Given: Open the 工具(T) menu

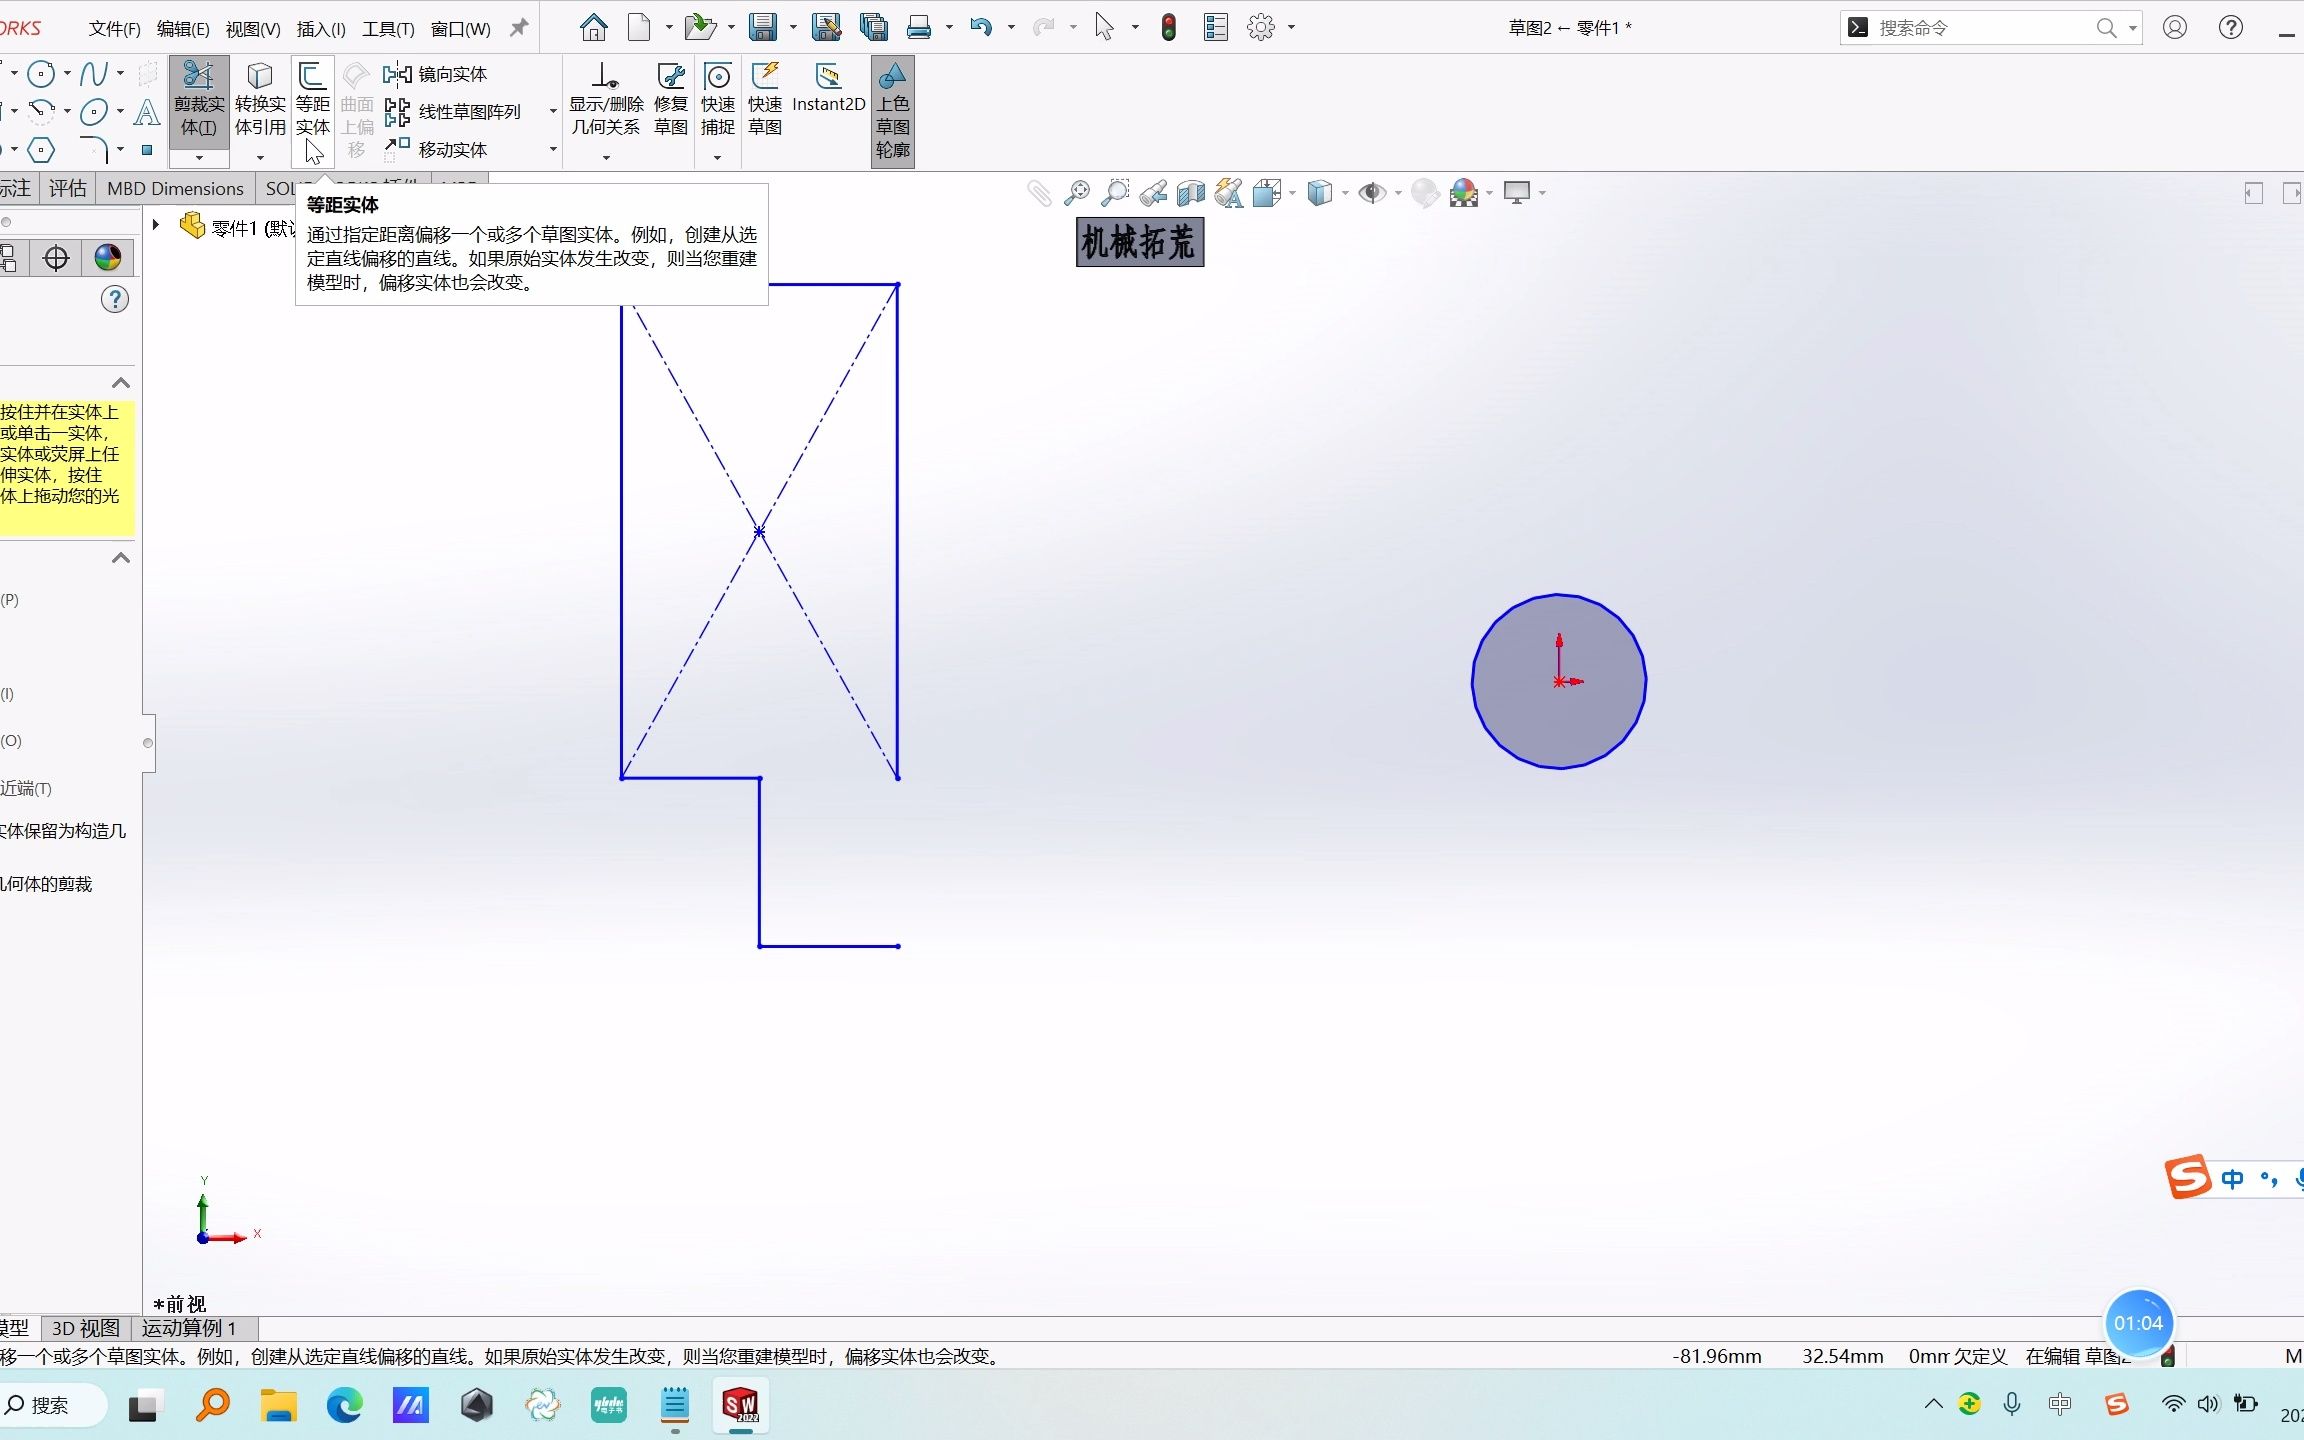Looking at the screenshot, I should tap(386, 27).
